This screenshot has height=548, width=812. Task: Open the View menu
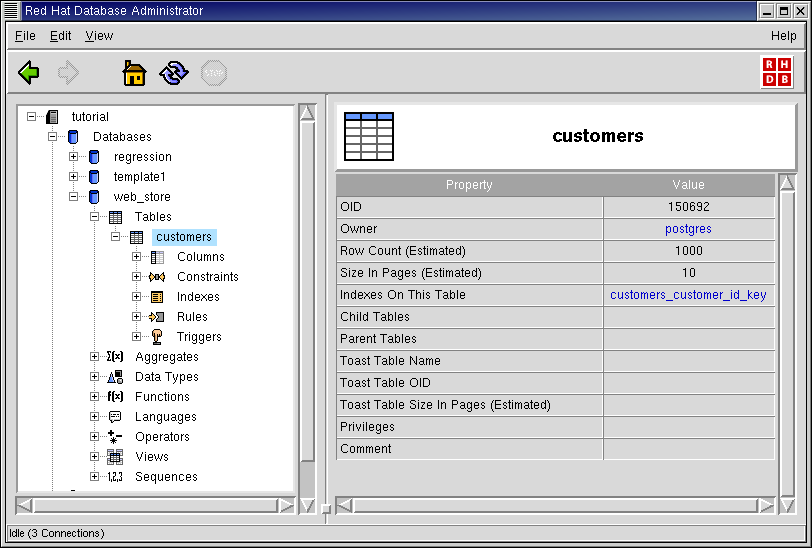99,36
